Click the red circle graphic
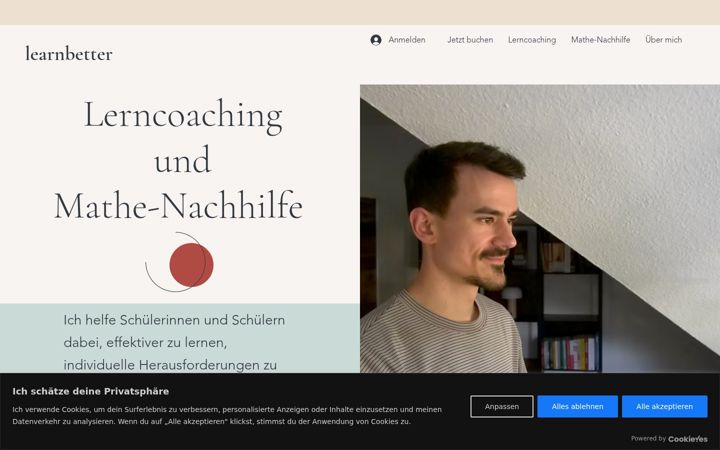 click(x=191, y=265)
